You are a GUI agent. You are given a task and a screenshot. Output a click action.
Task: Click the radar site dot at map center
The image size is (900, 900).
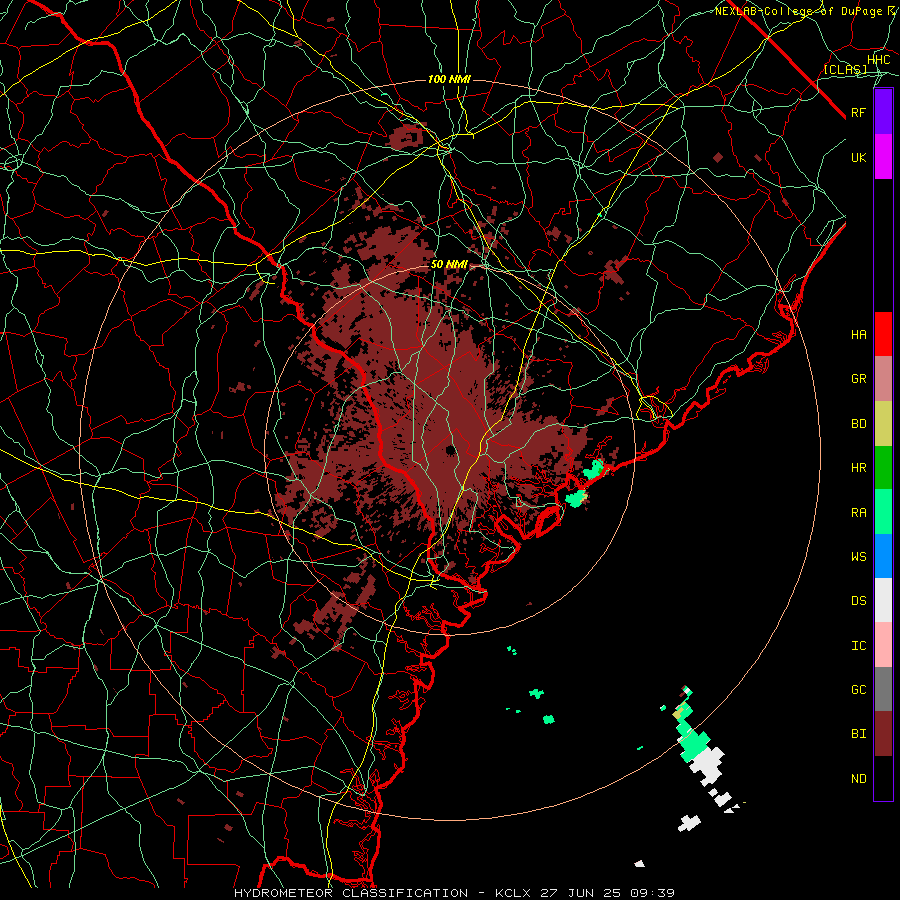pyautogui.click(x=451, y=450)
